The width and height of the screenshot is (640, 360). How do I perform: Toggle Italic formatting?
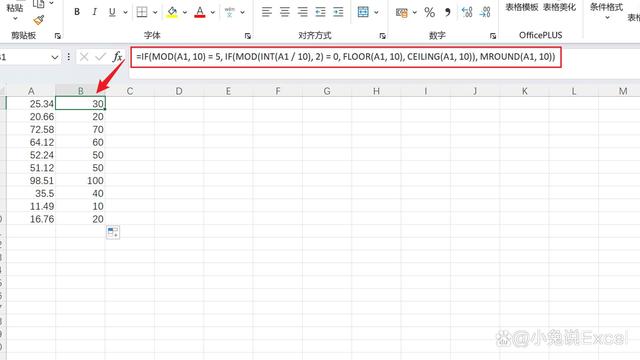(x=94, y=12)
